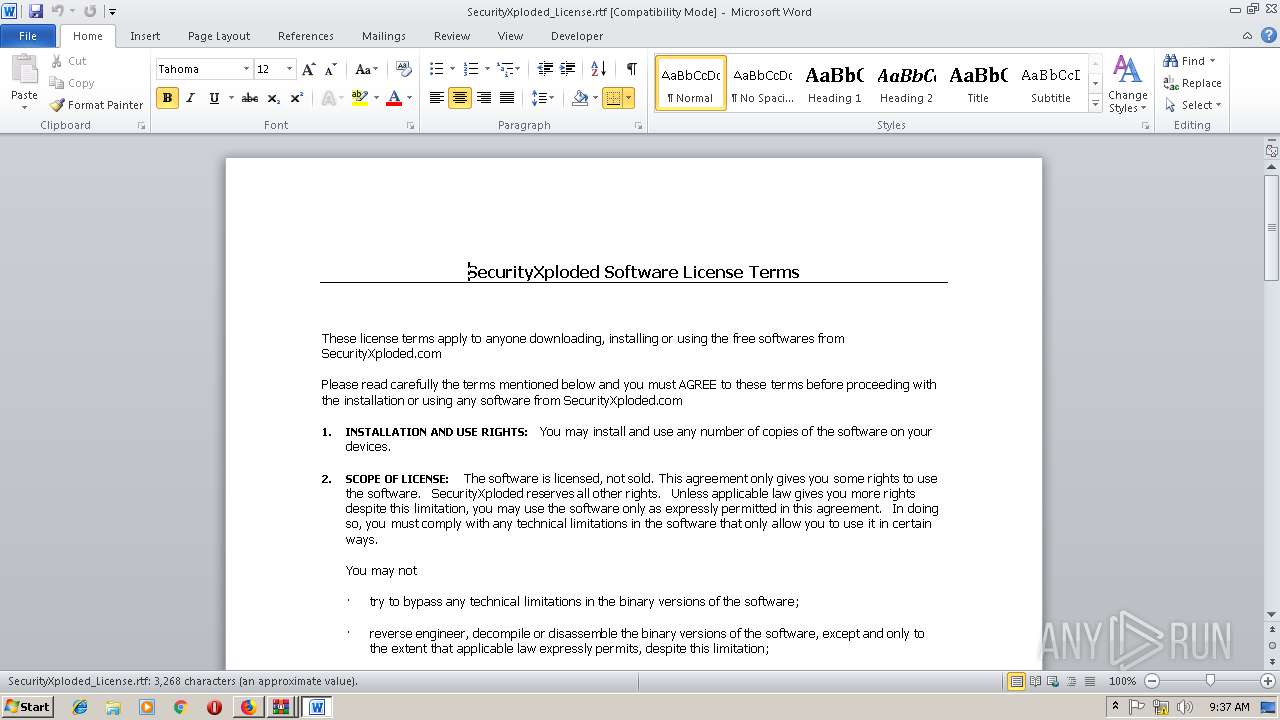Switch to the References tab
This screenshot has height=720, width=1280.
(x=306, y=36)
